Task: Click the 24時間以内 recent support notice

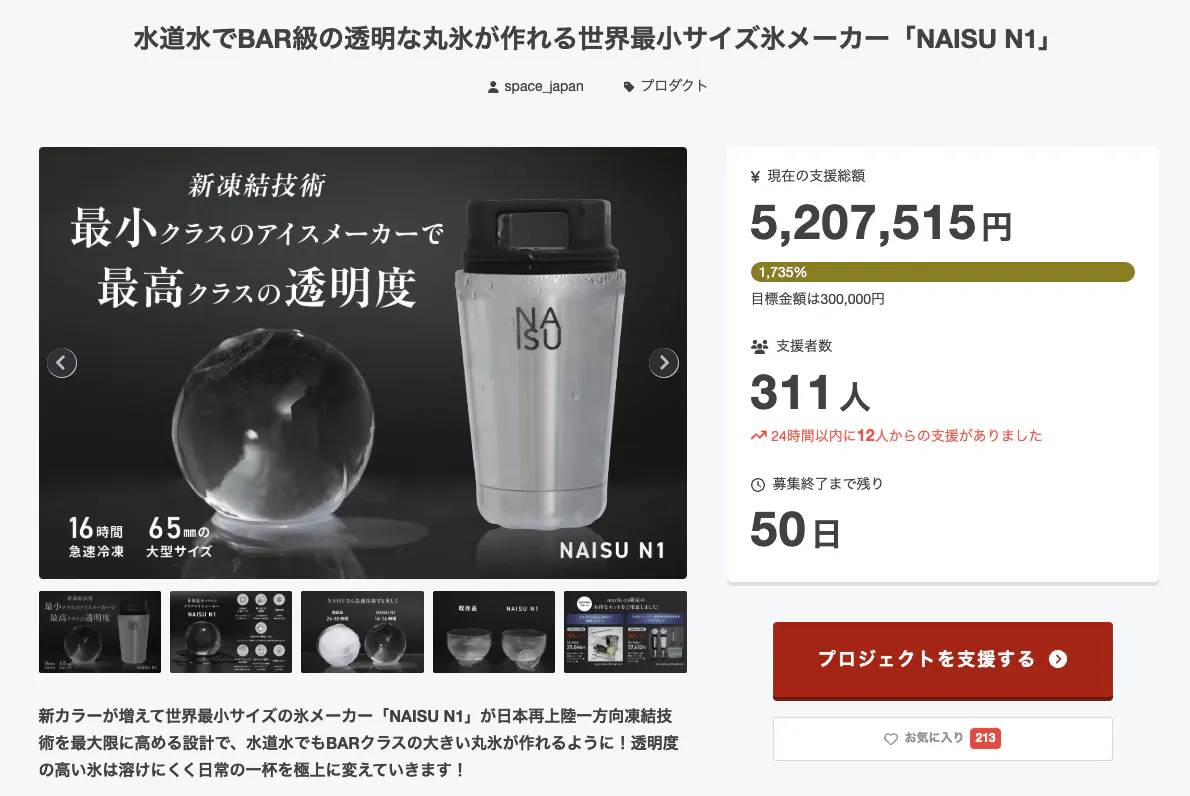Action: click(896, 436)
